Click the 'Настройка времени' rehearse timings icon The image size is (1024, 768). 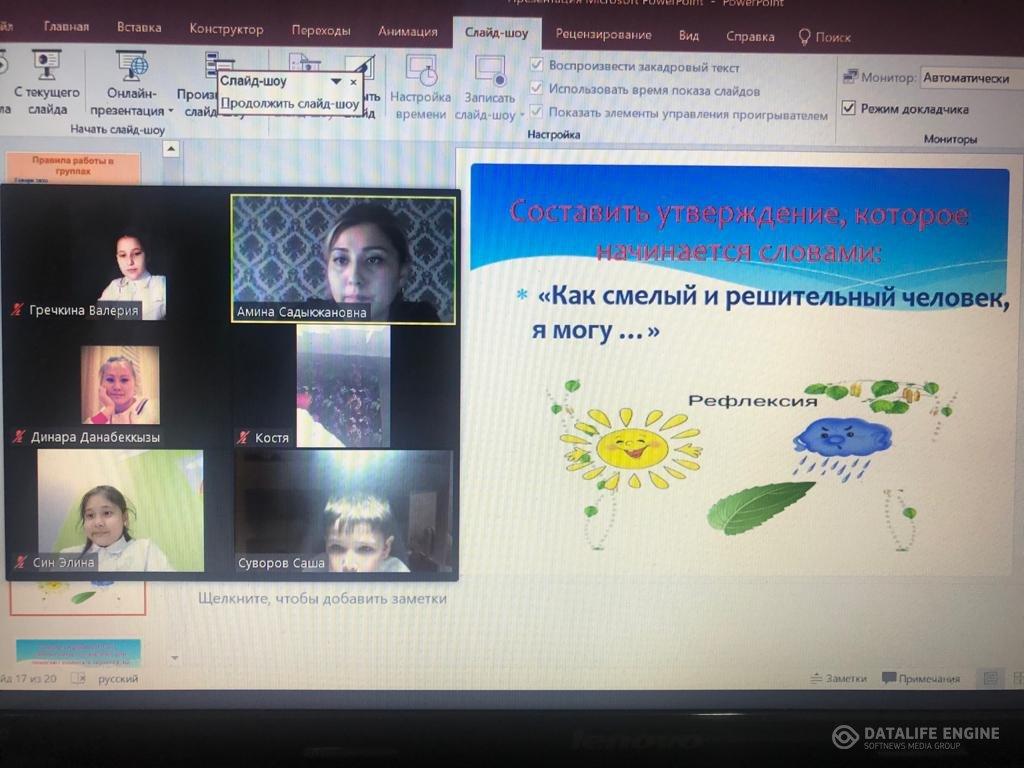421,71
